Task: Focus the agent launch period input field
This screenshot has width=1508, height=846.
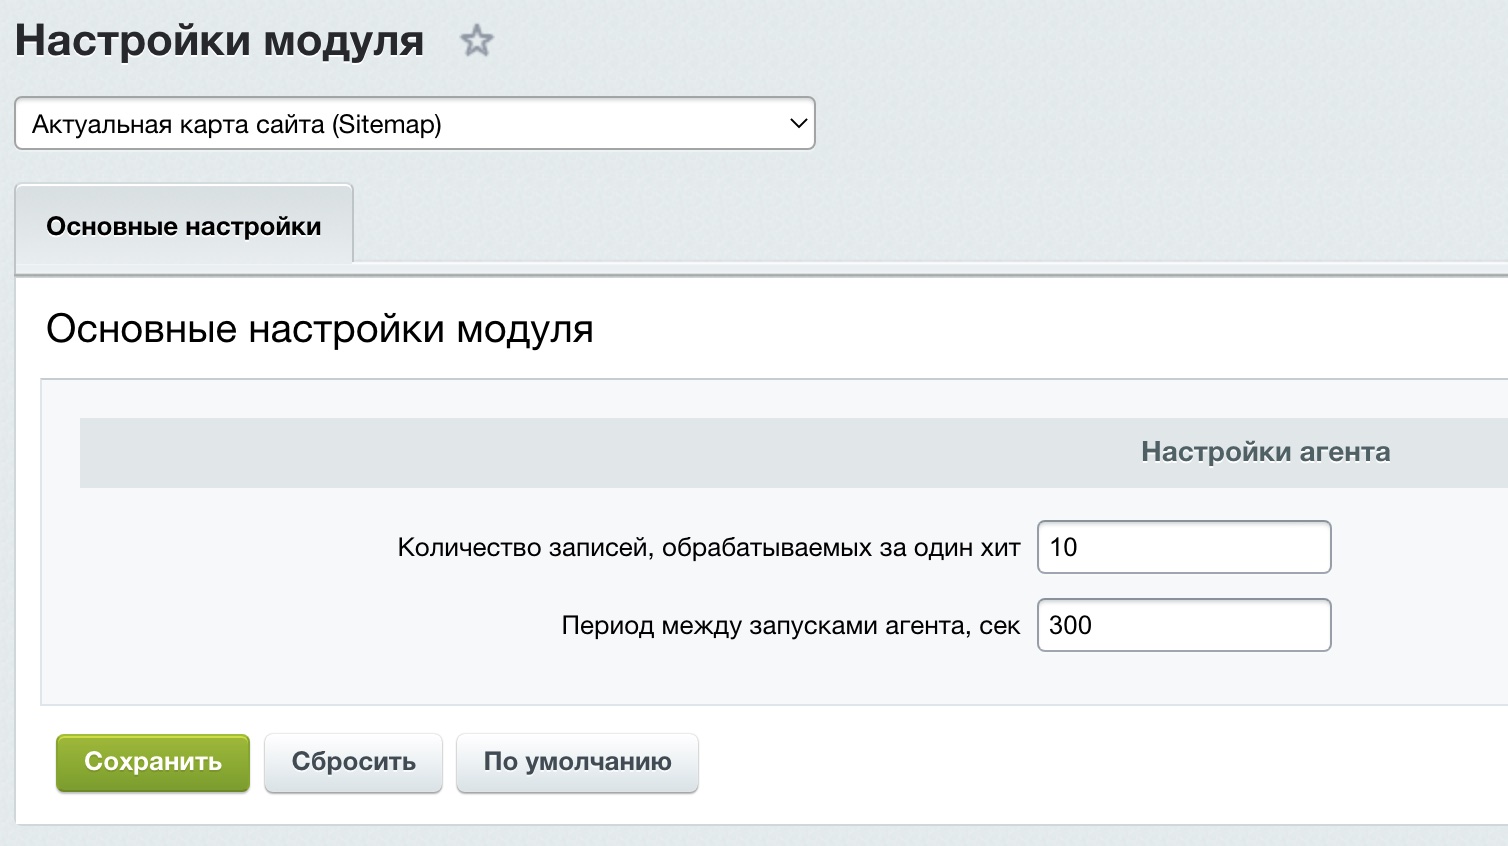Action: point(1184,625)
